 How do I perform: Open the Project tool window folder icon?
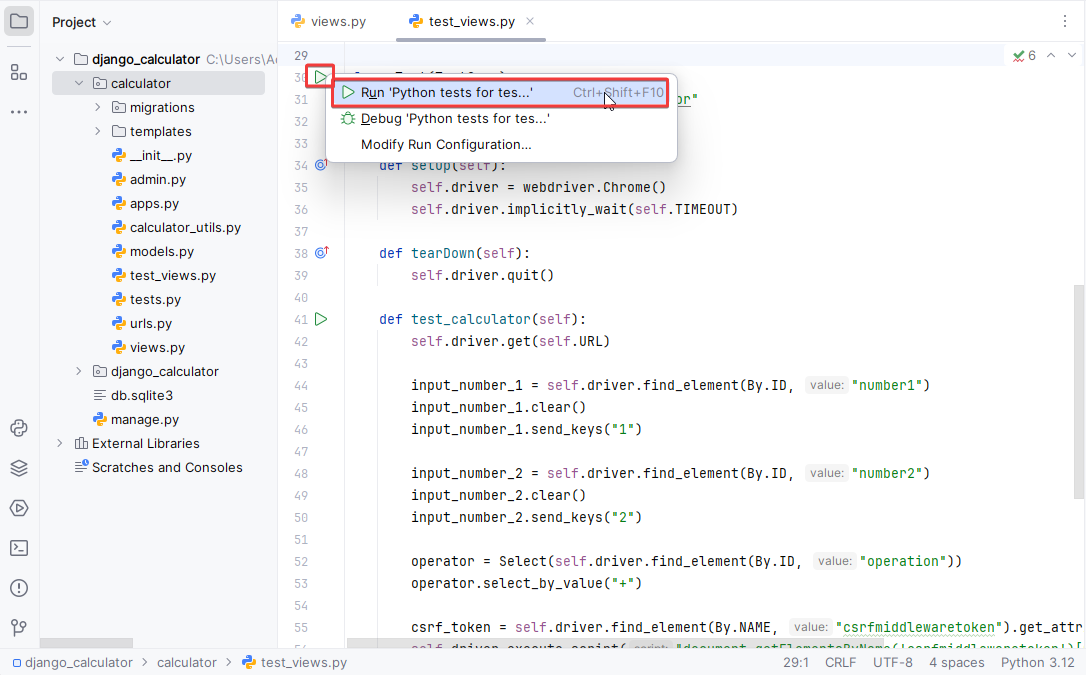19,21
